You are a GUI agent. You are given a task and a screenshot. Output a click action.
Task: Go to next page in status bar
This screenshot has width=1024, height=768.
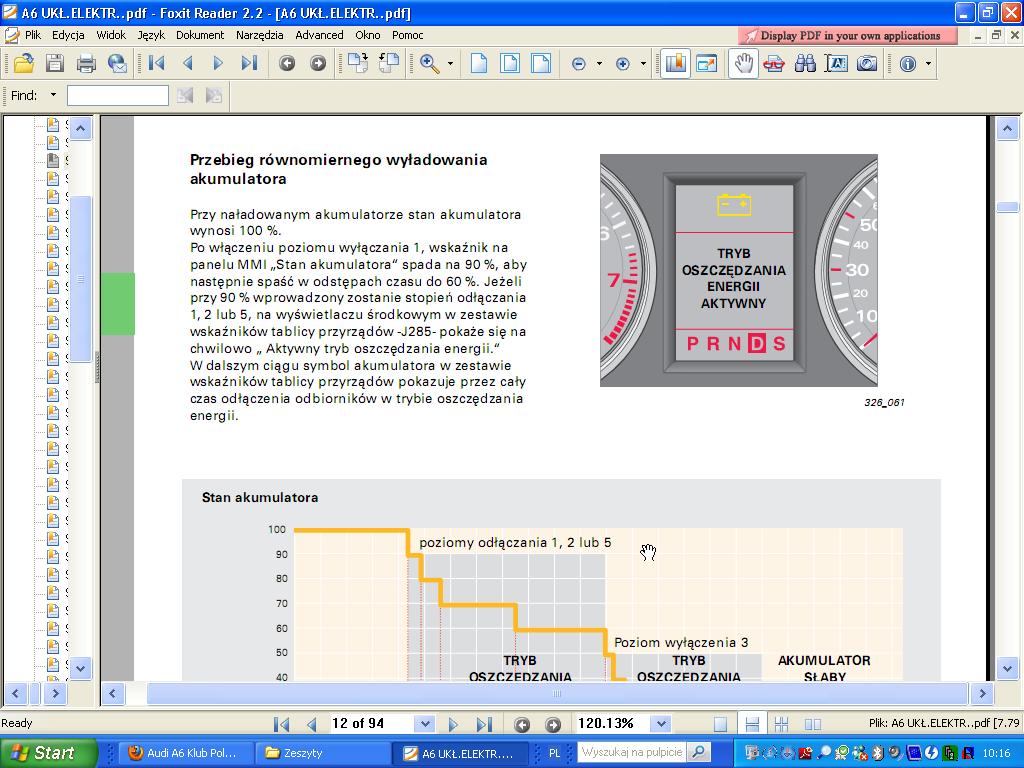point(453,724)
